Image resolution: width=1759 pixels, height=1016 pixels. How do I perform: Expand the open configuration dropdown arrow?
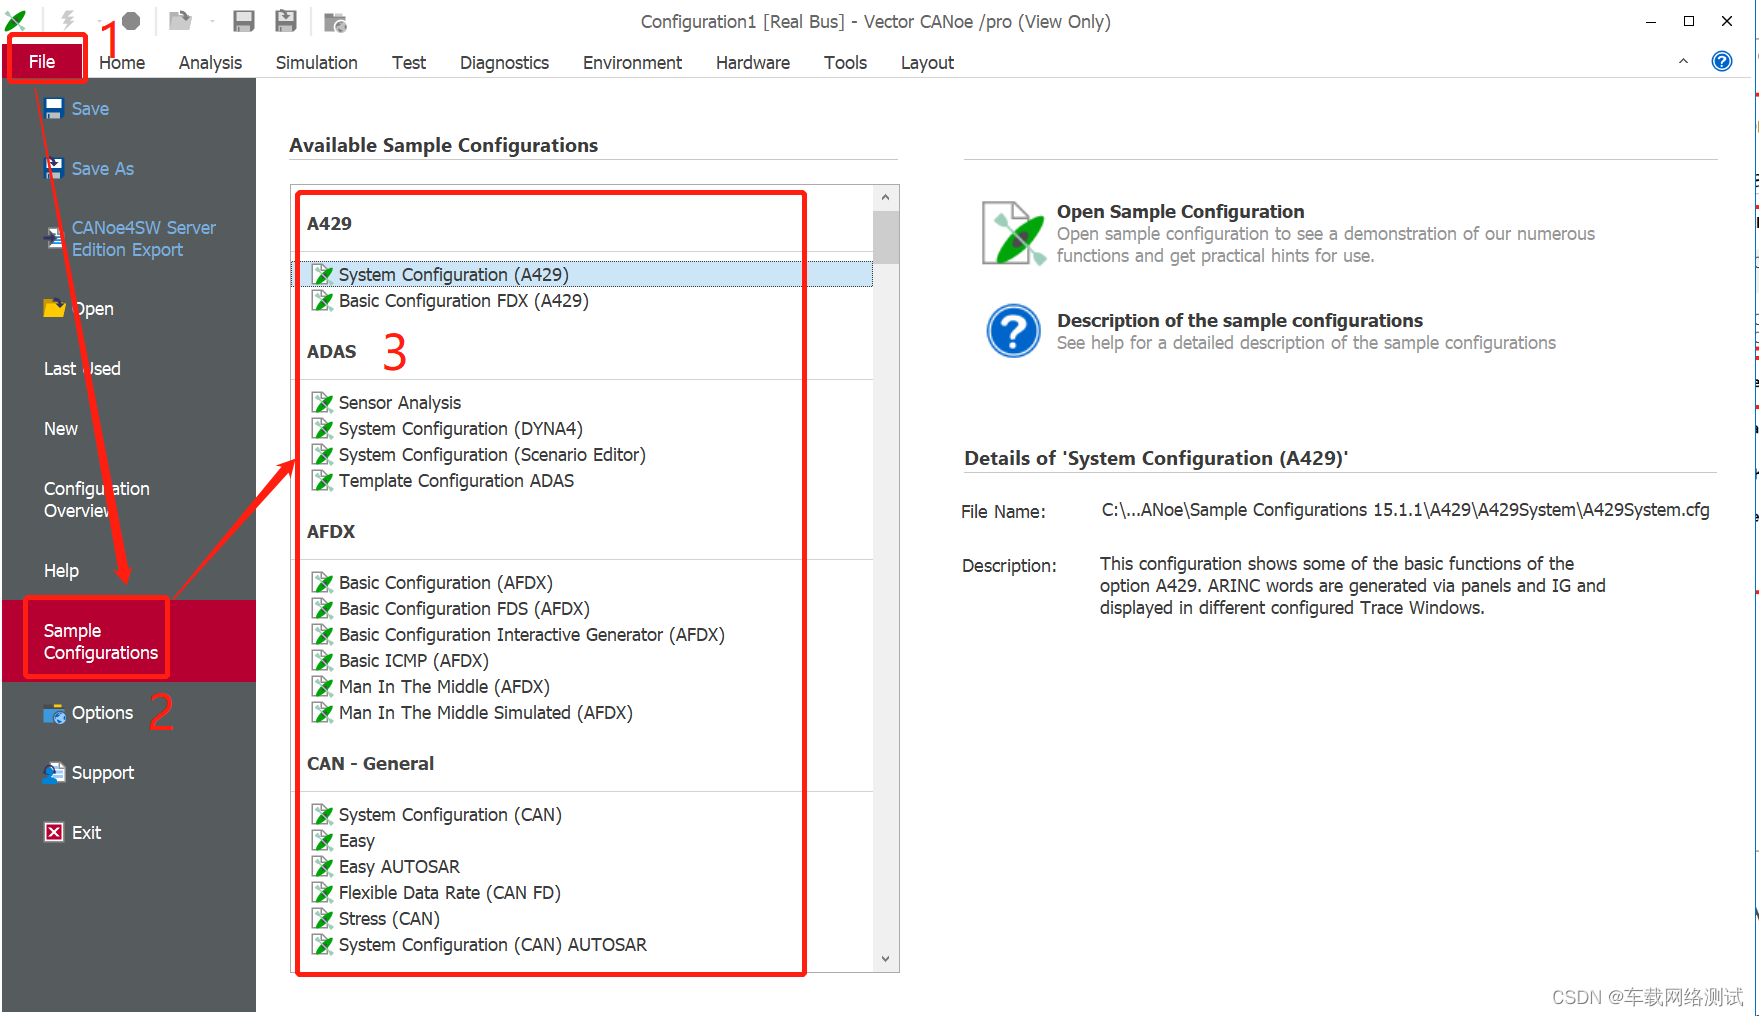(212, 22)
